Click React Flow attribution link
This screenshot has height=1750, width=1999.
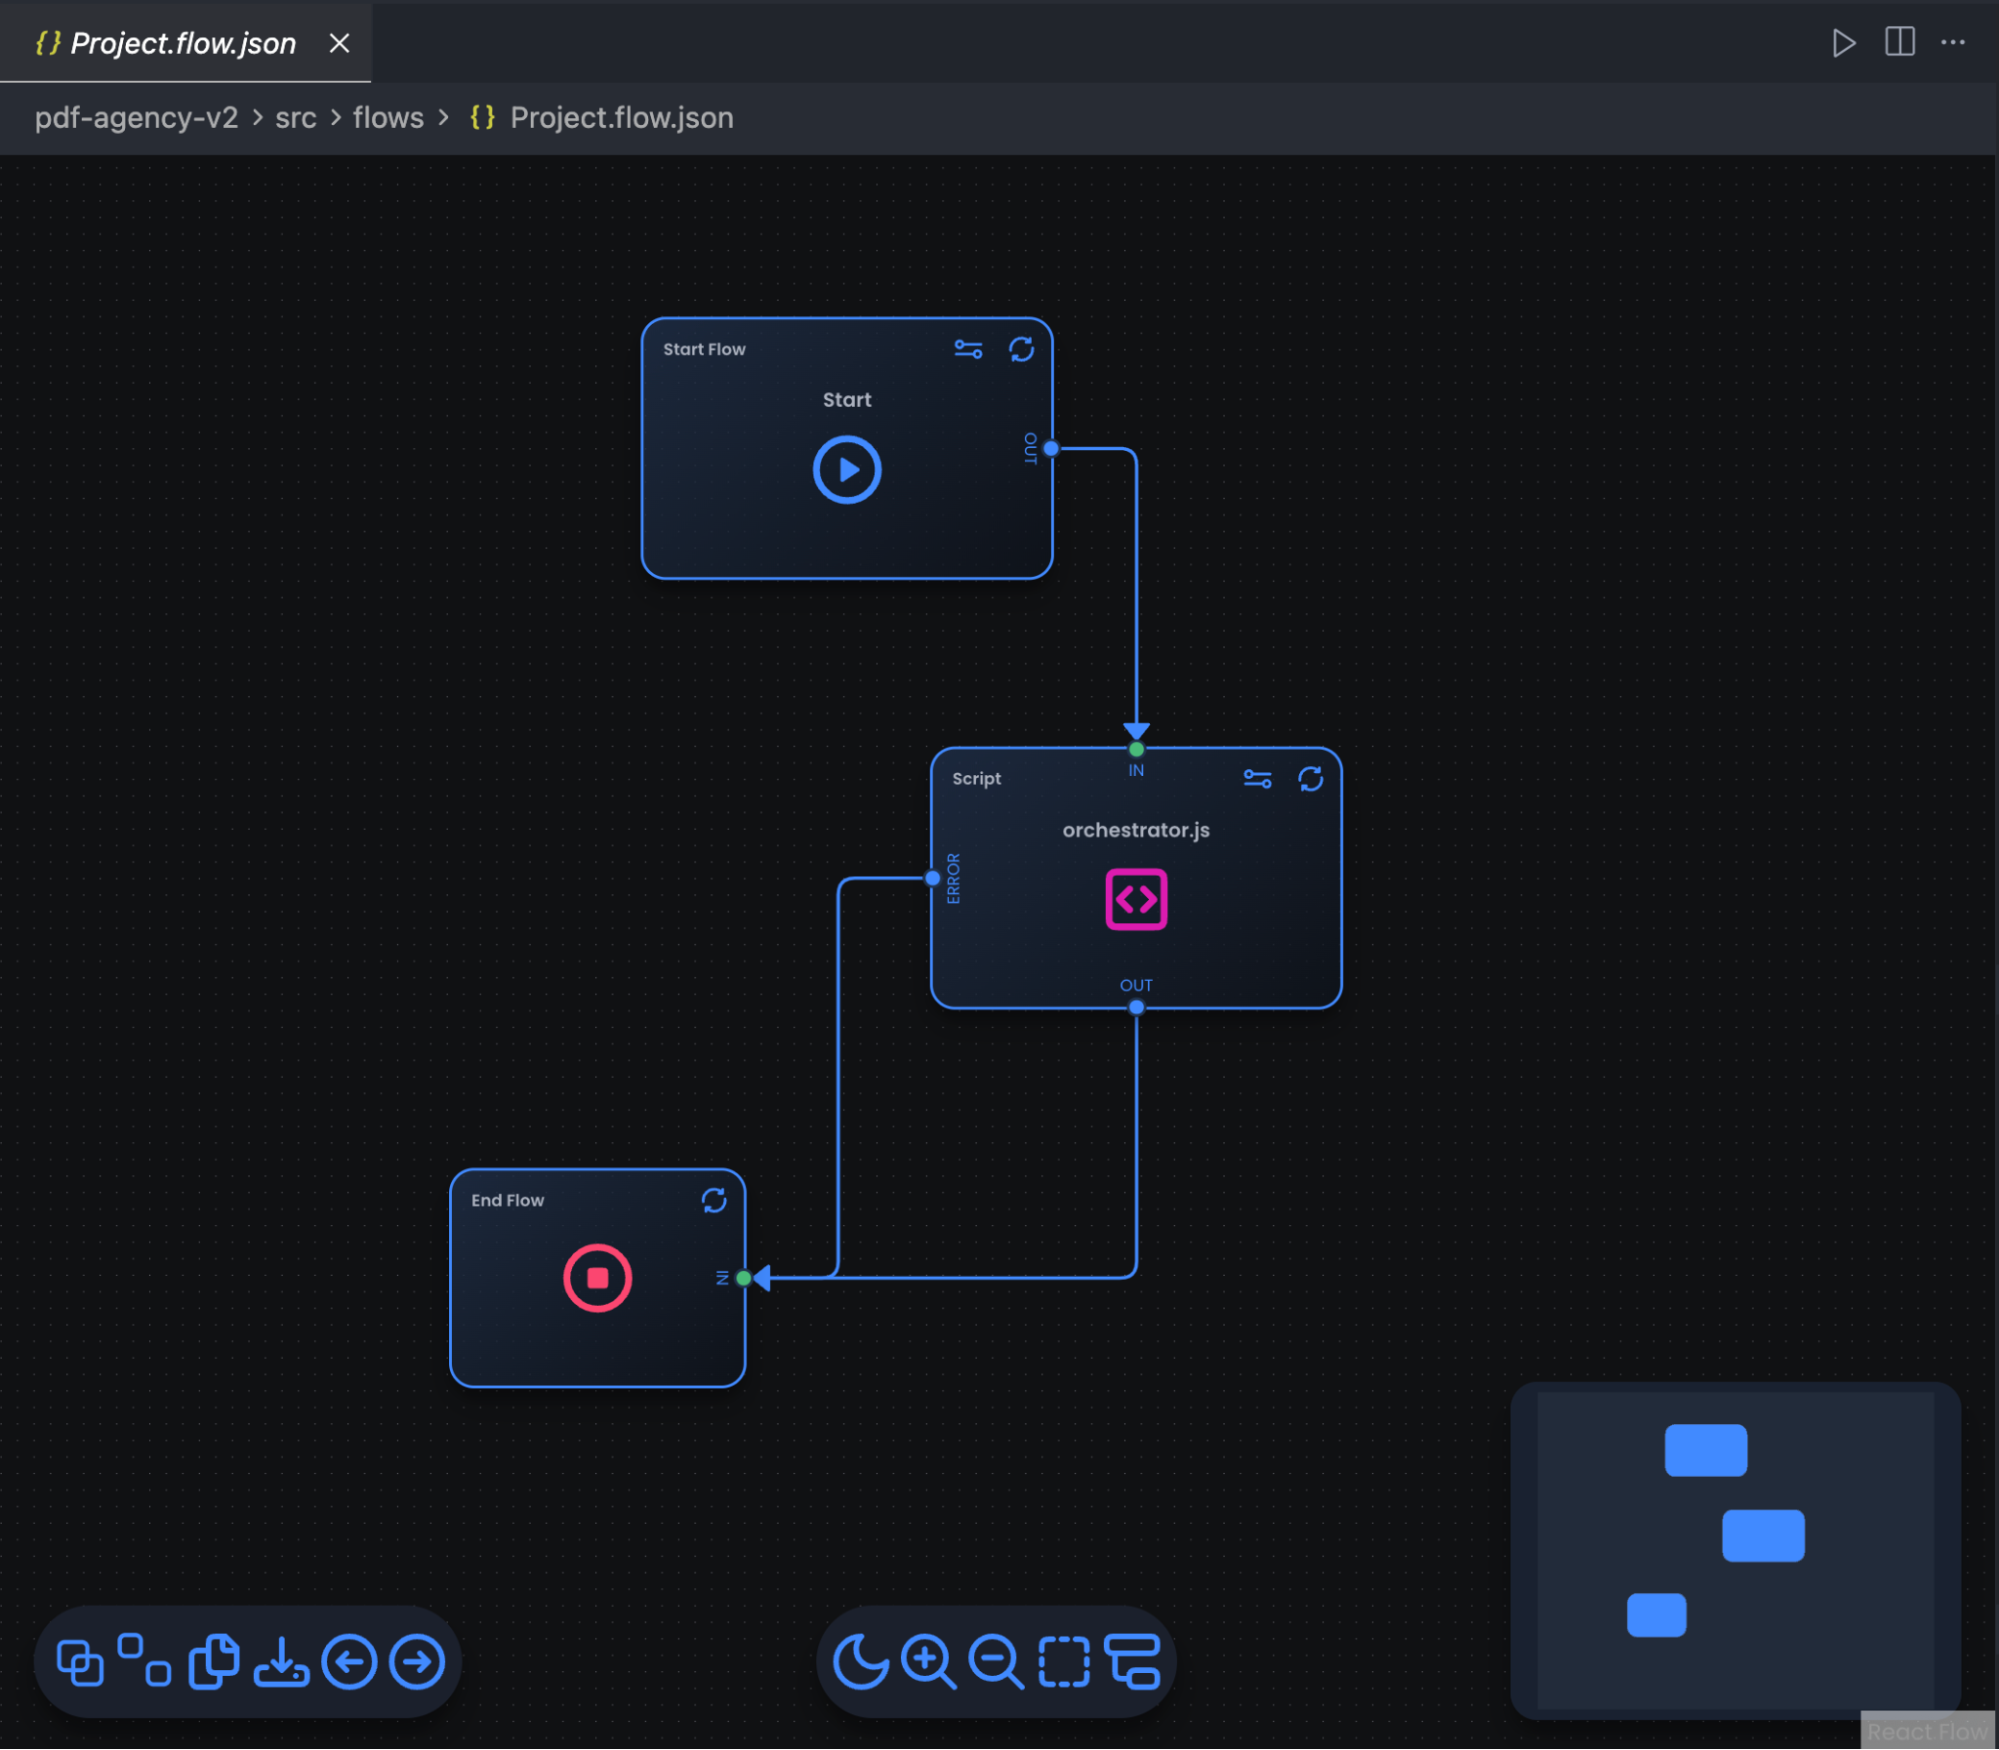click(x=1926, y=1732)
